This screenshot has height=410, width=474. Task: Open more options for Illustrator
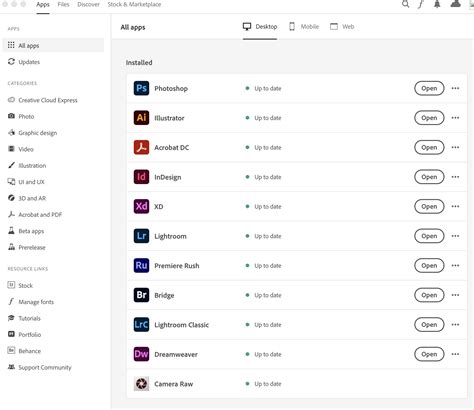455,118
